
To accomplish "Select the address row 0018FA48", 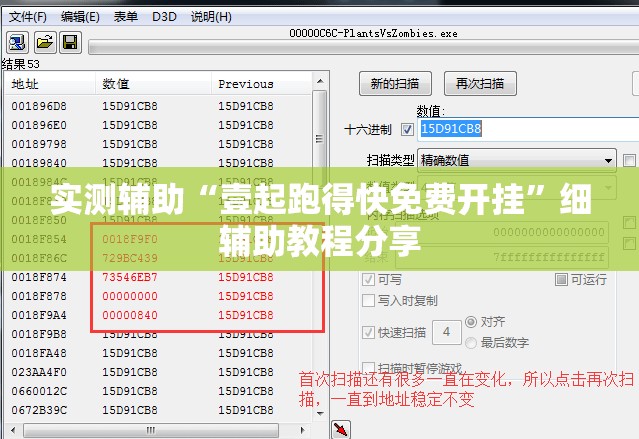I will (158, 353).
